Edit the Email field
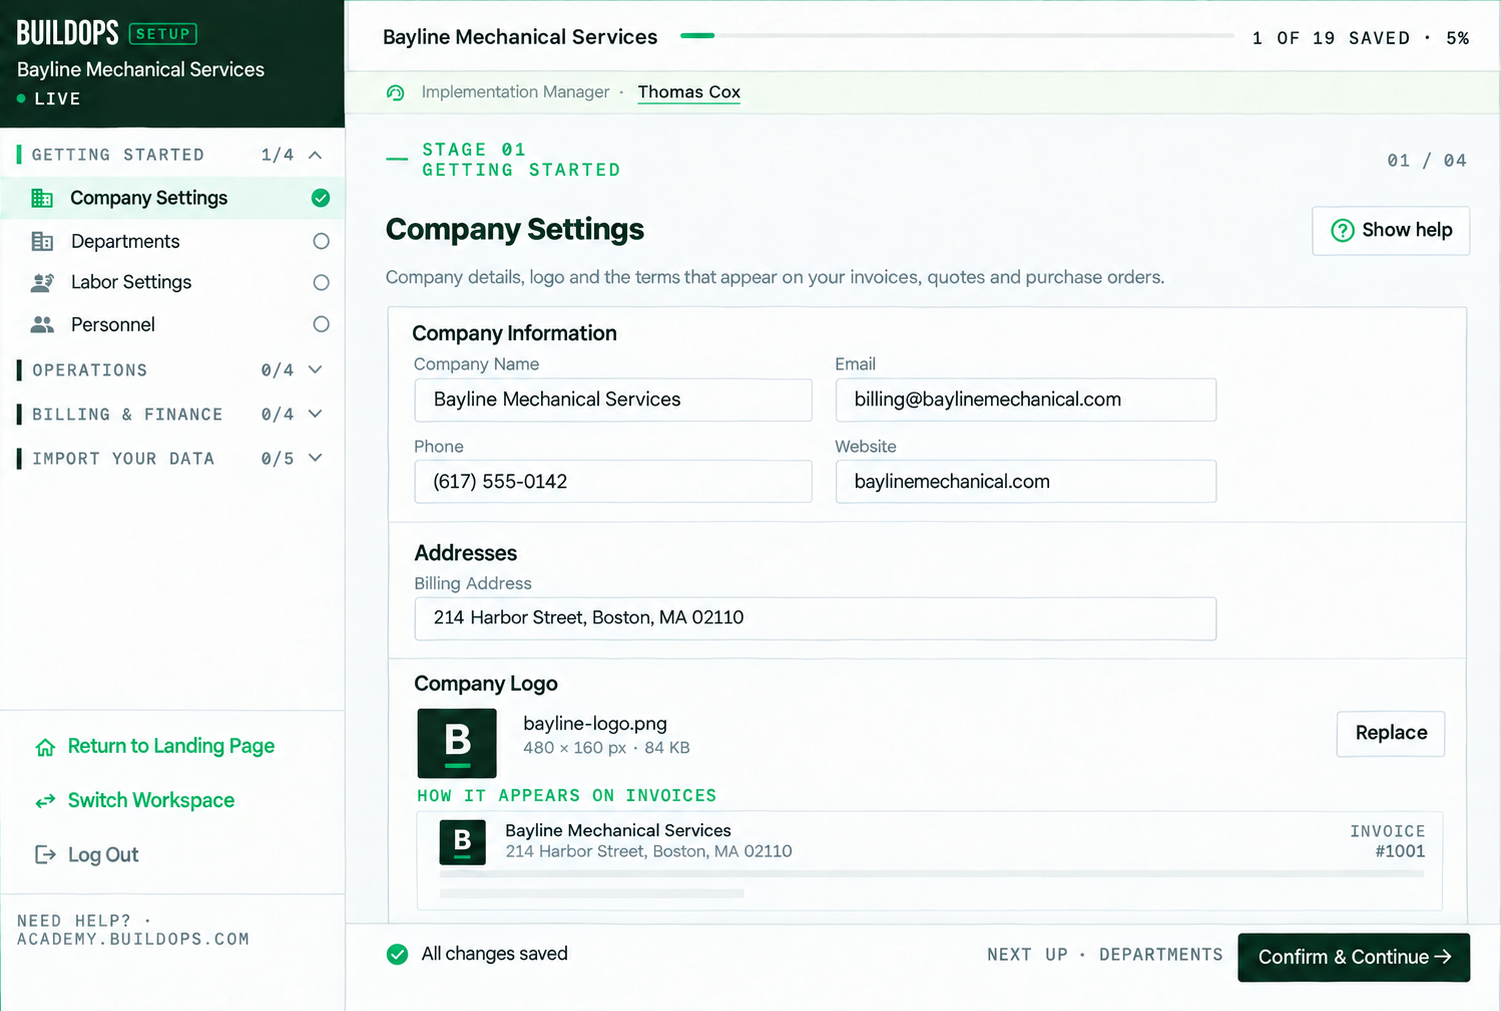The image size is (1501, 1011). coord(1026,400)
